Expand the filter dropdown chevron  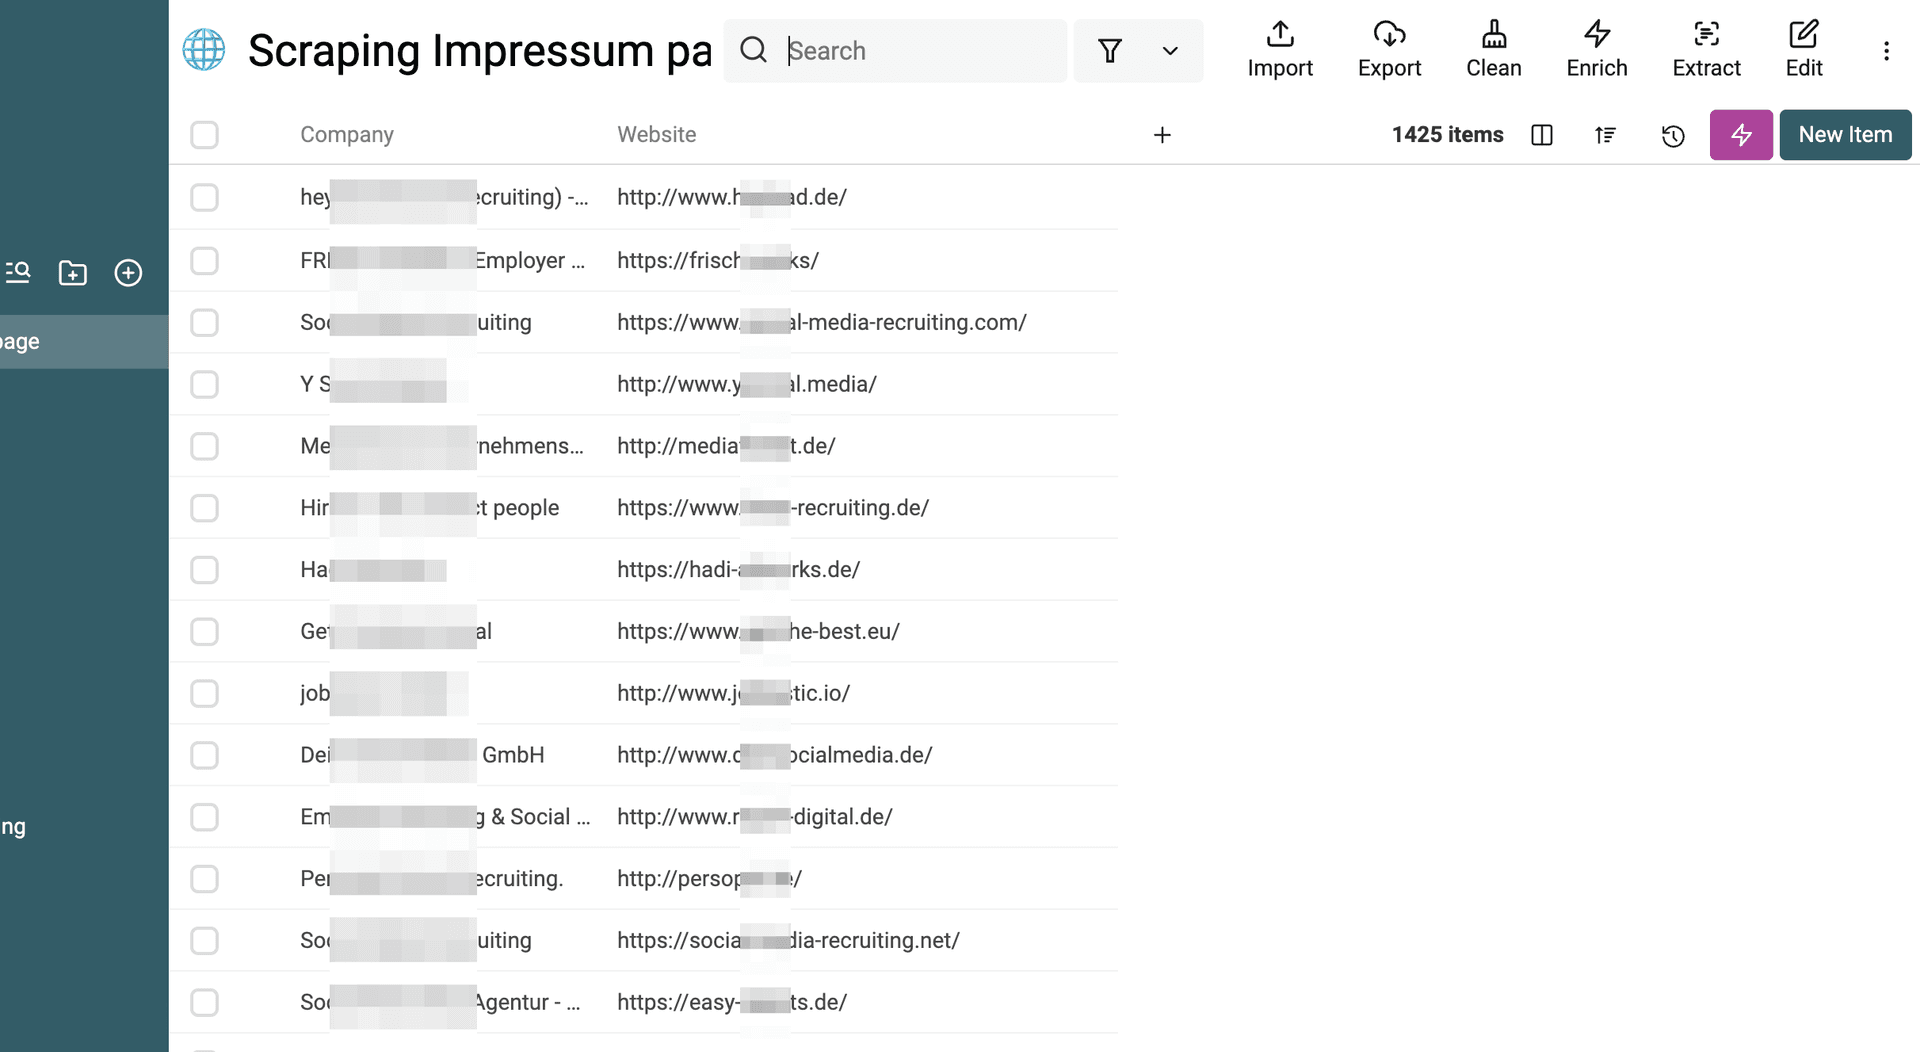[x=1169, y=50]
